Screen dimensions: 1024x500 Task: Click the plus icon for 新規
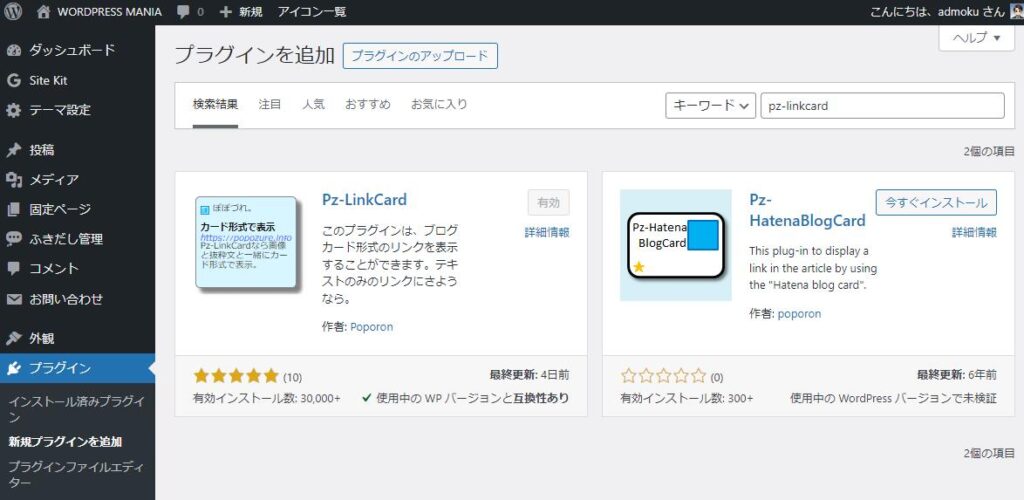[x=225, y=12]
